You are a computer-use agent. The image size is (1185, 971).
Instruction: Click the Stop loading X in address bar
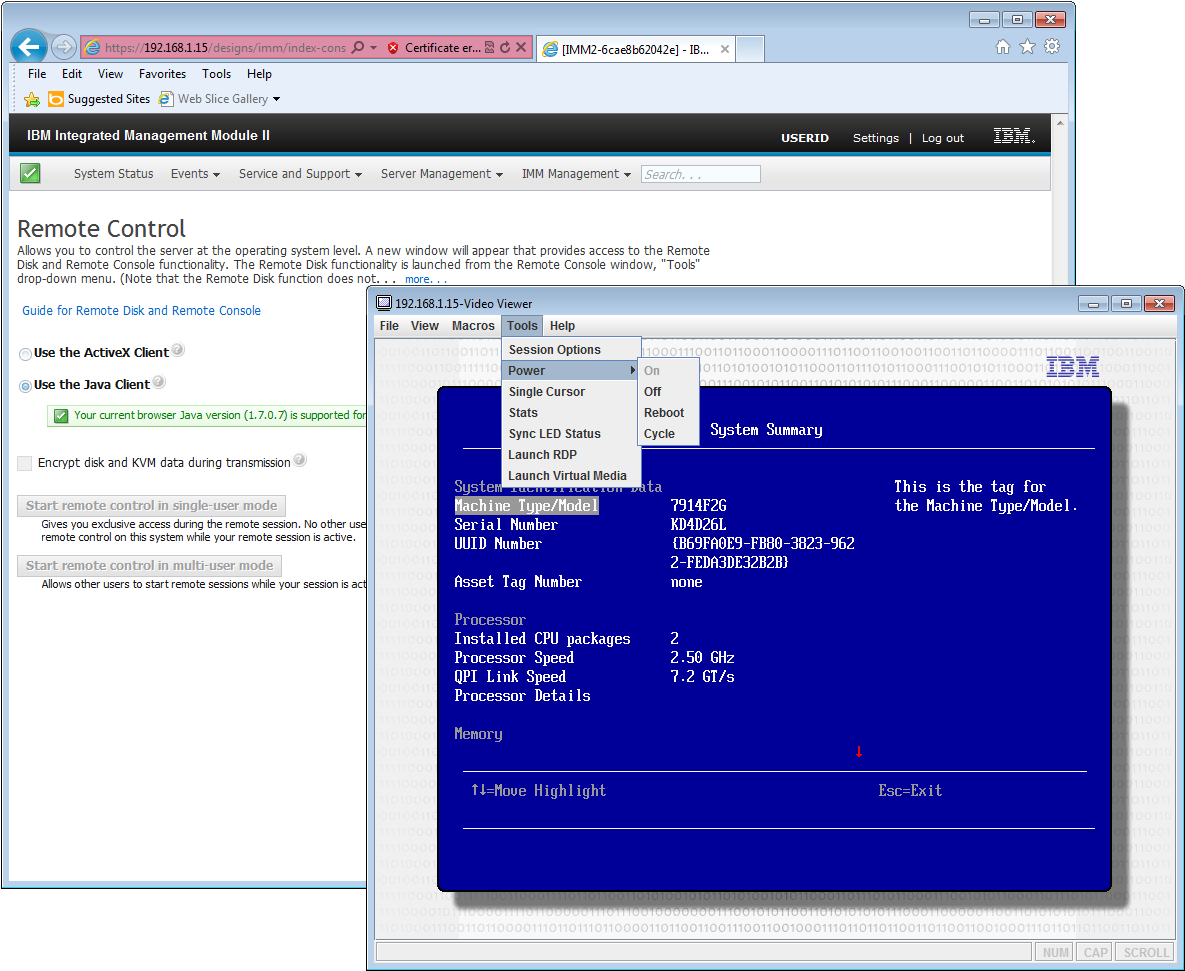[521, 48]
